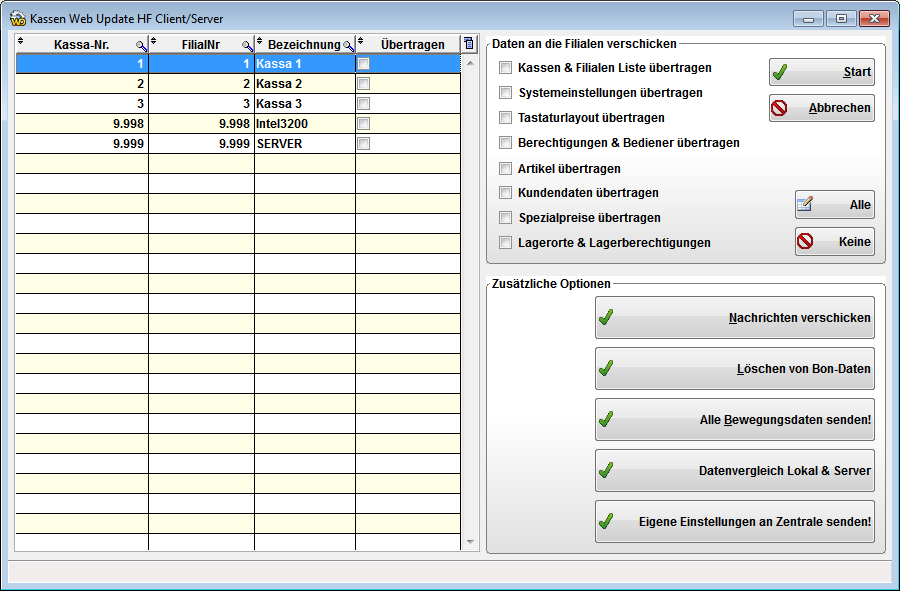Image resolution: width=900 pixels, height=591 pixels.
Task: Click the Kassa-Nr. column header label
Action: [82, 45]
